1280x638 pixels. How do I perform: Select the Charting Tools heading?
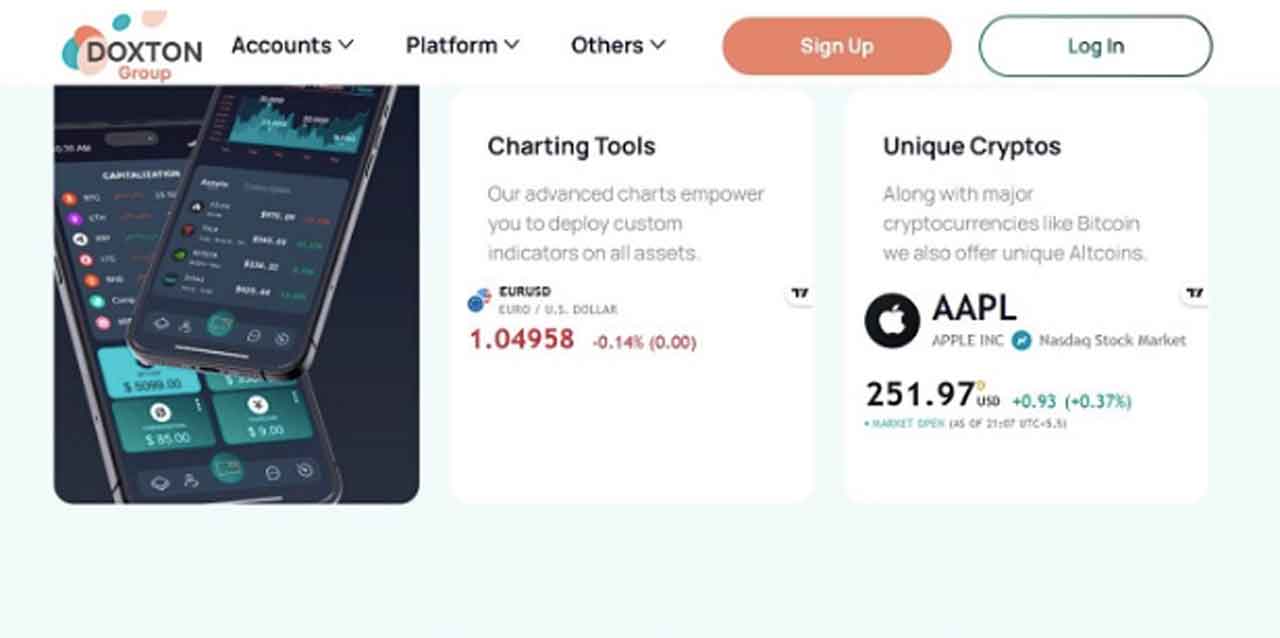coord(571,146)
